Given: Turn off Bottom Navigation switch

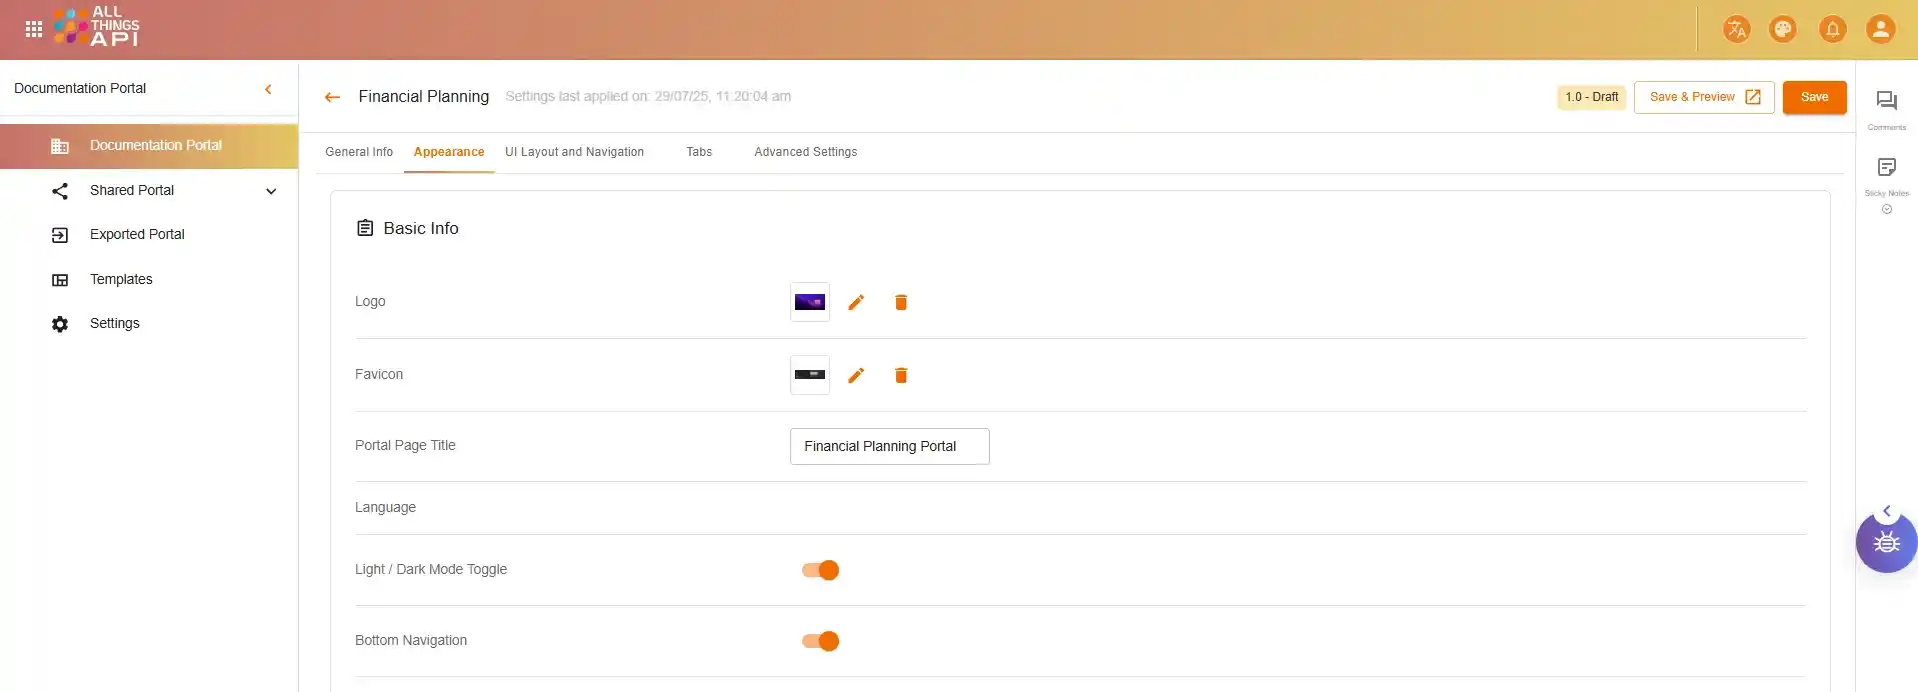Looking at the screenshot, I should 820,641.
